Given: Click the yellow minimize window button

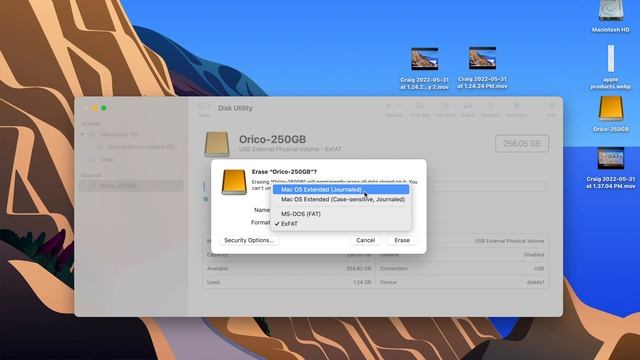Looking at the screenshot, I should point(95,108).
